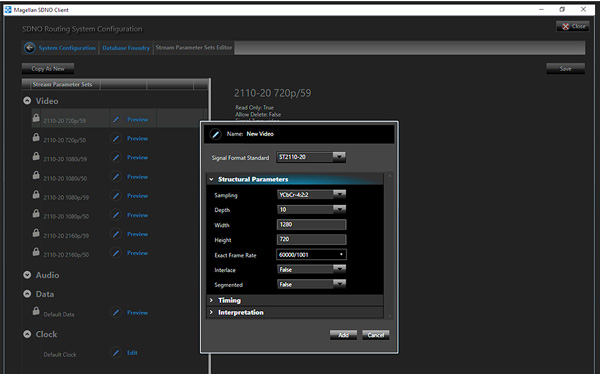
Task: Click the Height input field
Action: (x=311, y=240)
